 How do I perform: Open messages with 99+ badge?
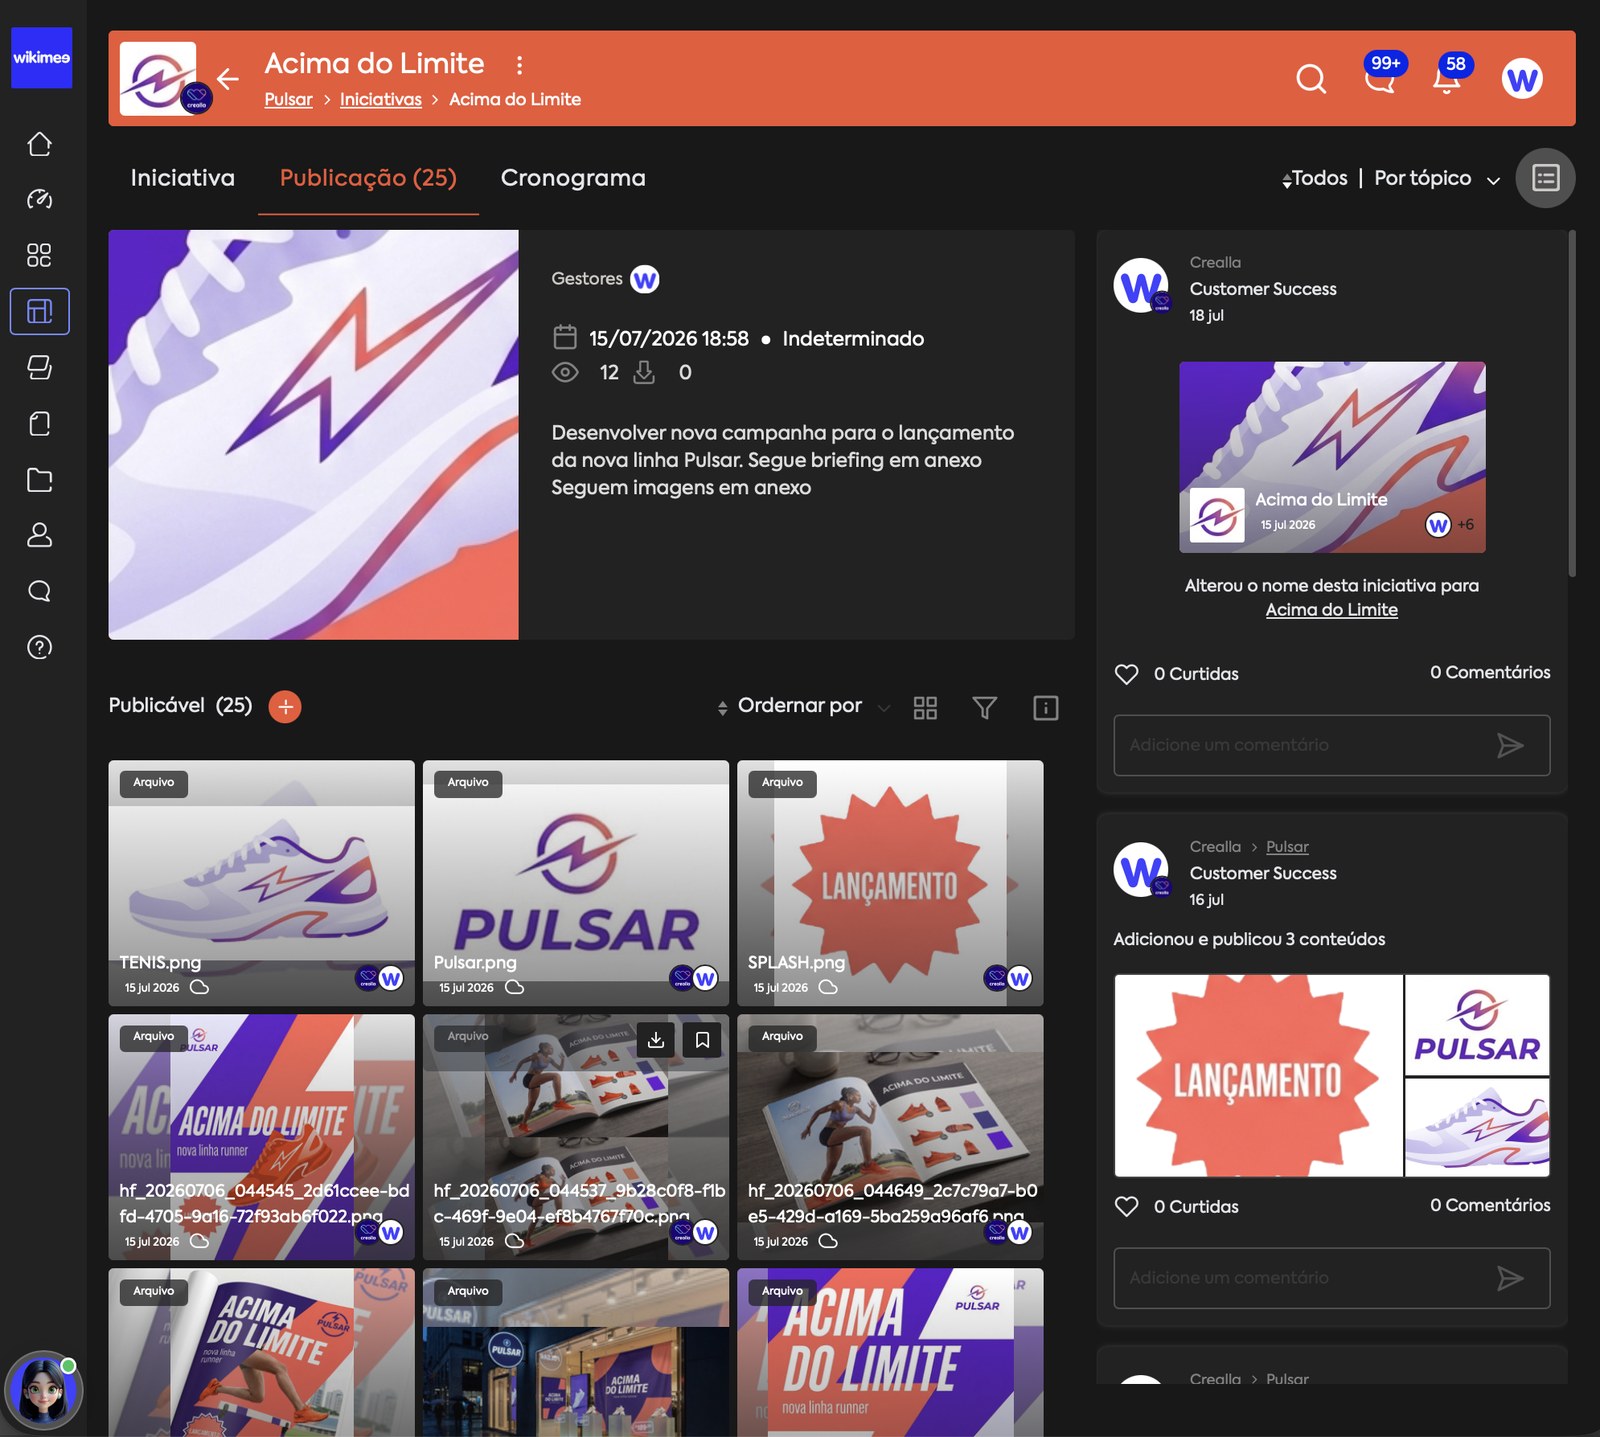pyautogui.click(x=1381, y=76)
